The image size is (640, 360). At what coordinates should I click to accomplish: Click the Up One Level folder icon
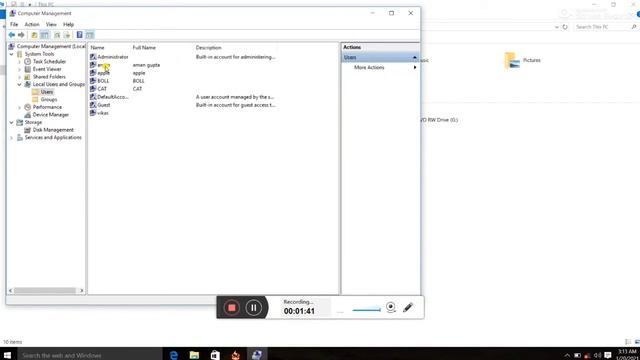coord(35,35)
